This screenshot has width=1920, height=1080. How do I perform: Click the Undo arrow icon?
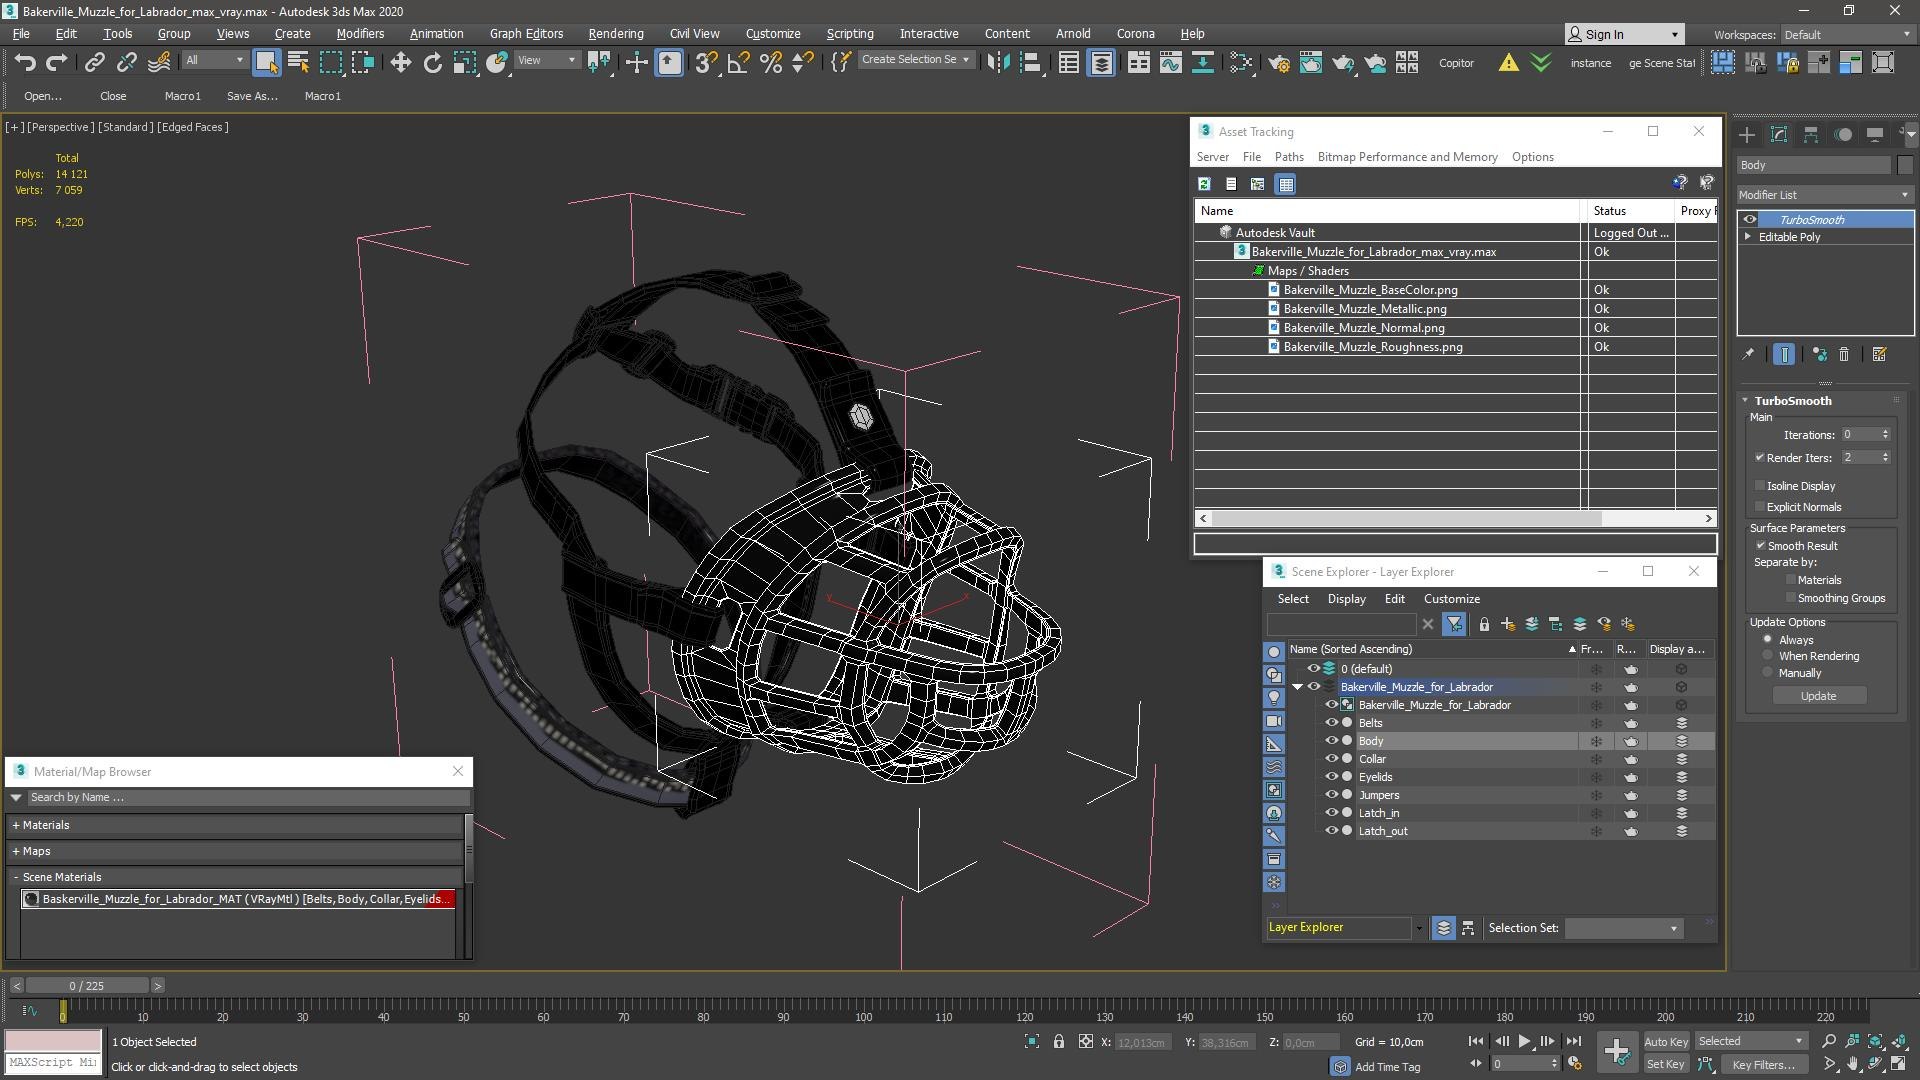pos(25,63)
